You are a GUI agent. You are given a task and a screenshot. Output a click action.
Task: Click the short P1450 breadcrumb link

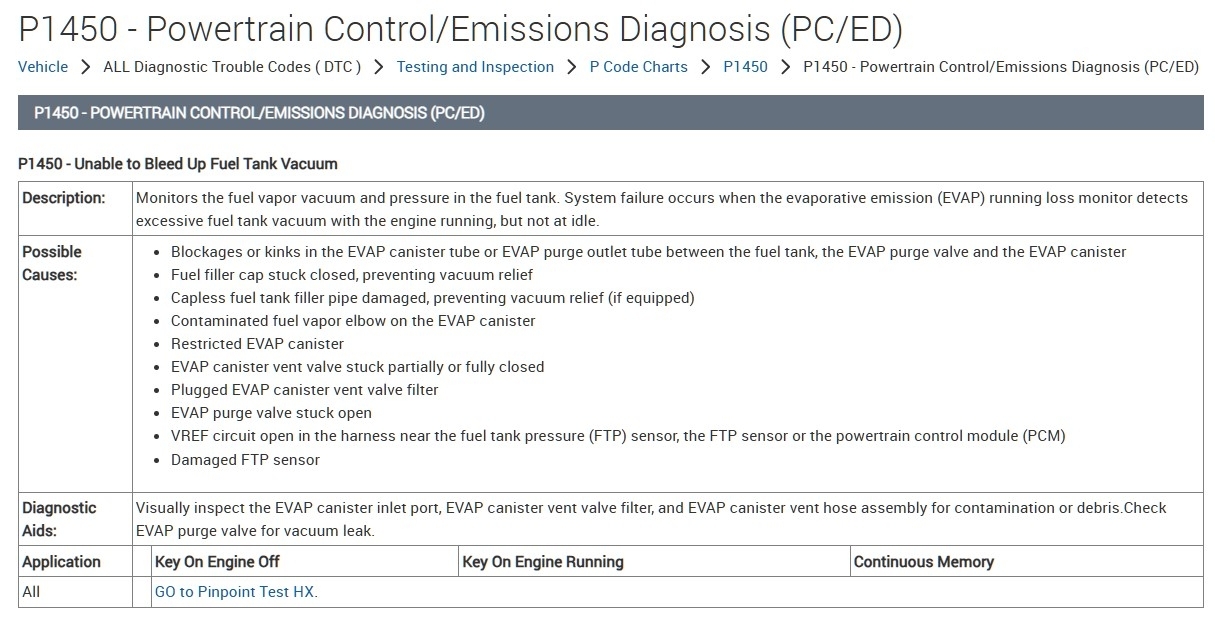click(745, 67)
